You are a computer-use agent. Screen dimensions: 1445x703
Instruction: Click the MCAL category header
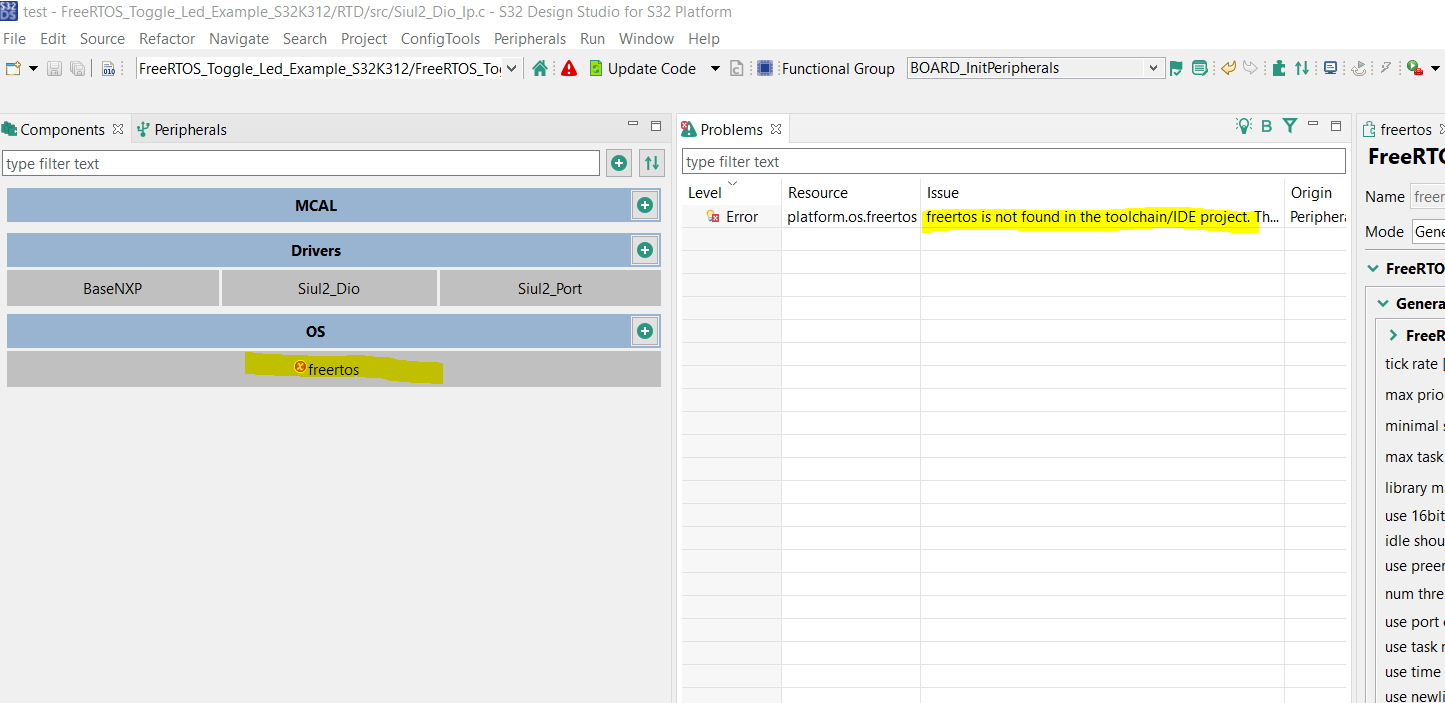[318, 205]
